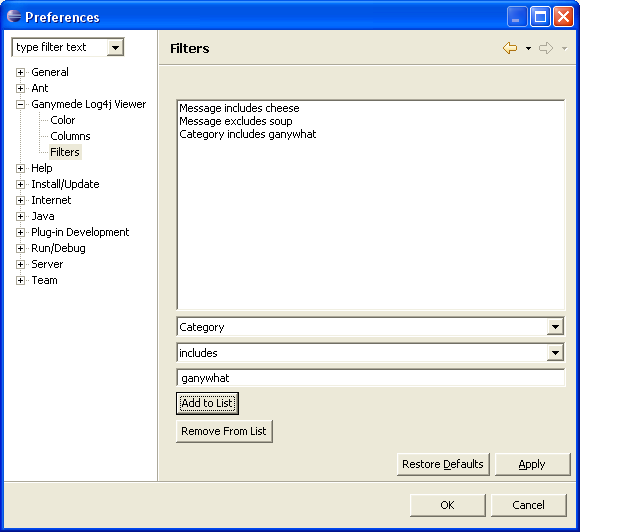Select Ant in preferences tree
Viewport: 640px width, 532px height.
pyautogui.click(x=40, y=88)
